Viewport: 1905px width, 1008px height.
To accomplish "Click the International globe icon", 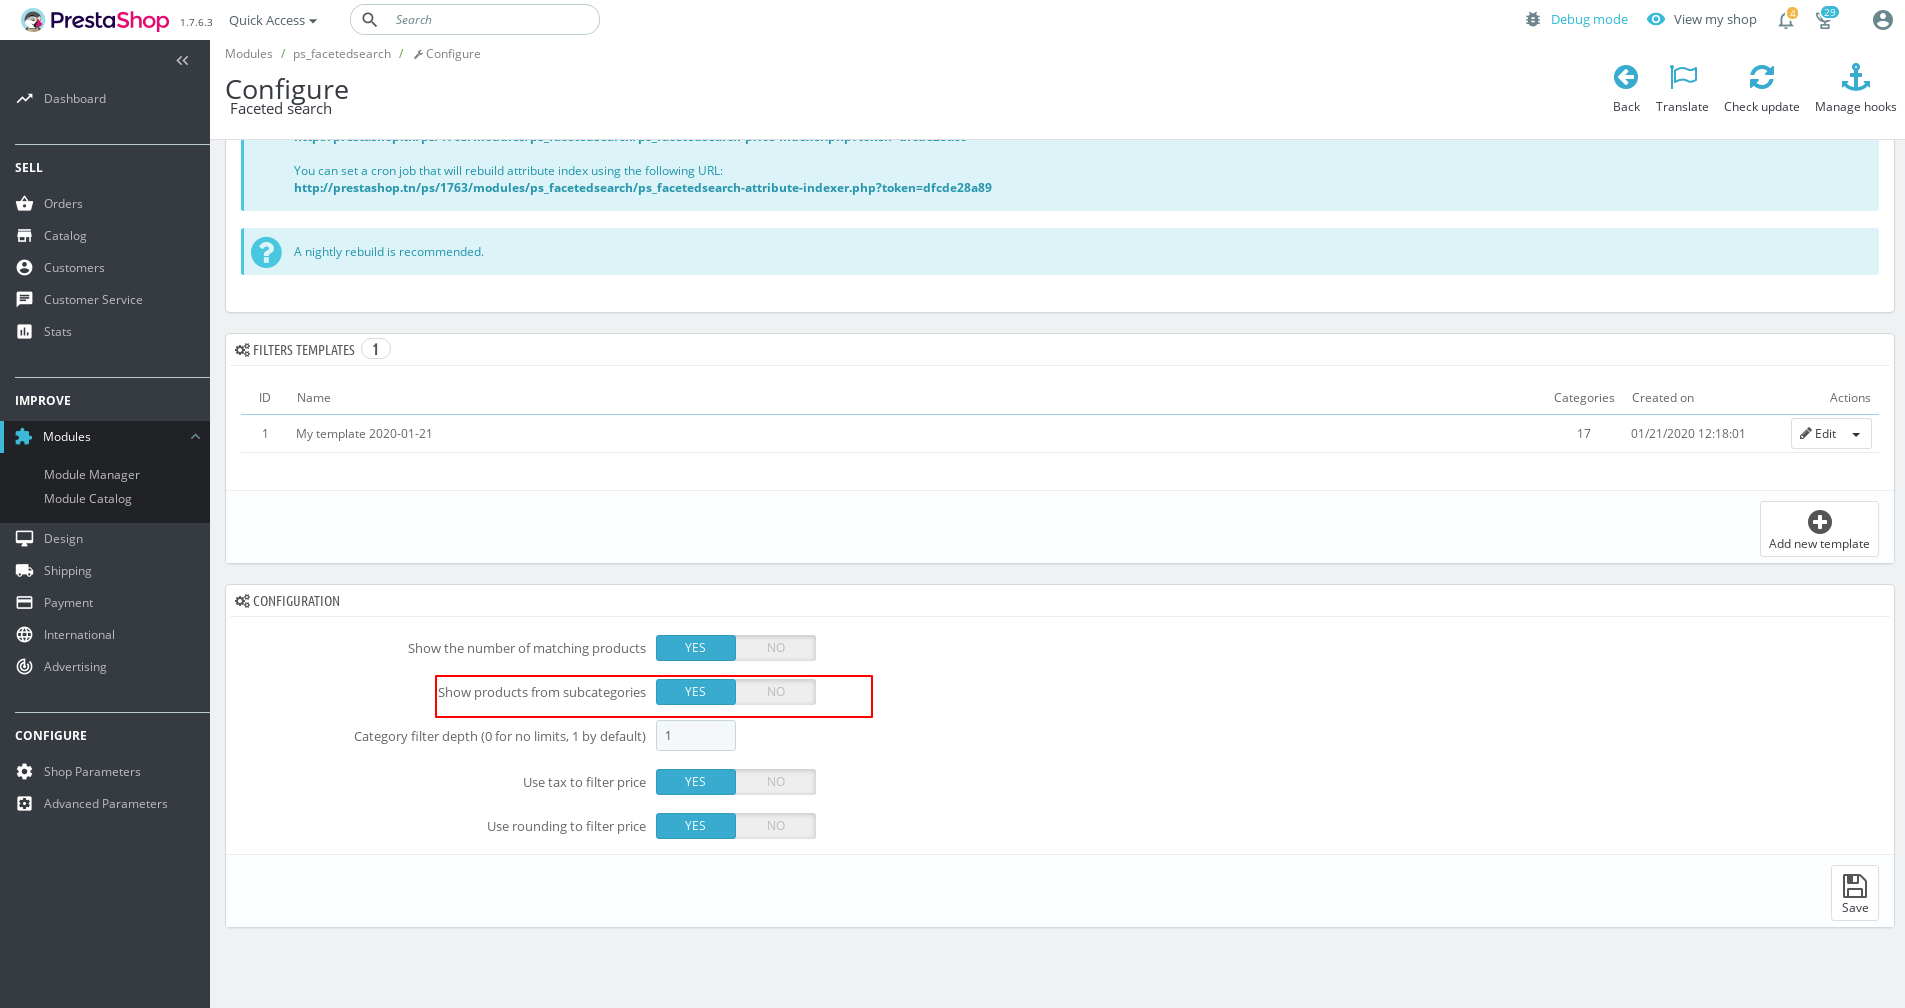I will click(x=25, y=635).
